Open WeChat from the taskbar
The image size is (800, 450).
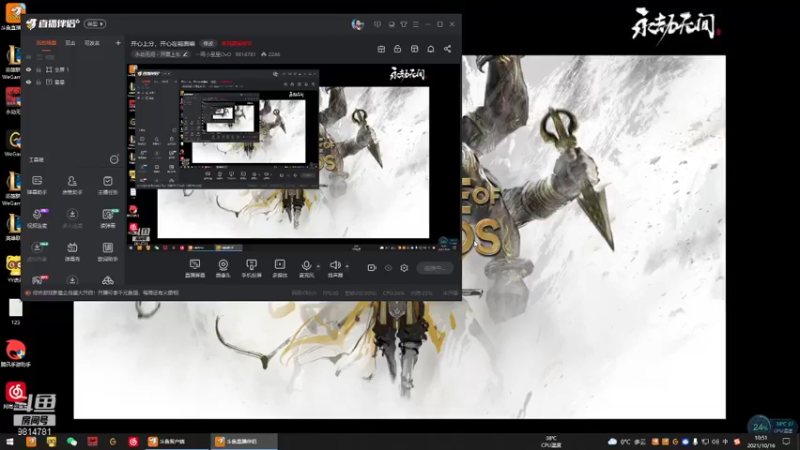72,441
